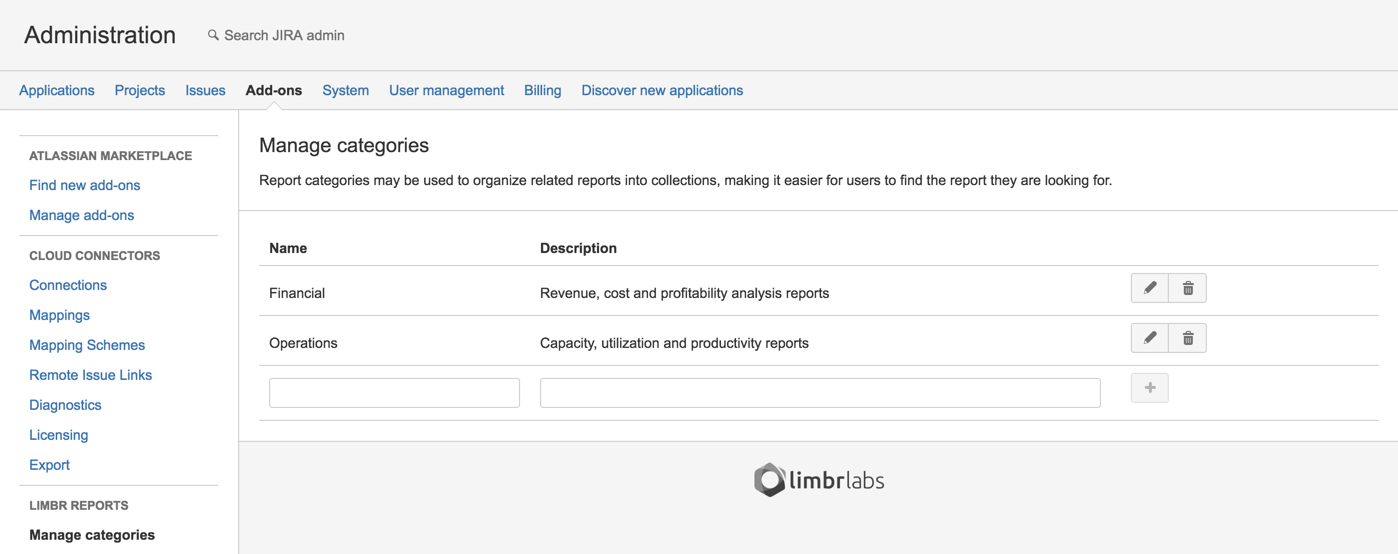
Task: Open Mappings sidebar link
Action: click(x=60, y=315)
